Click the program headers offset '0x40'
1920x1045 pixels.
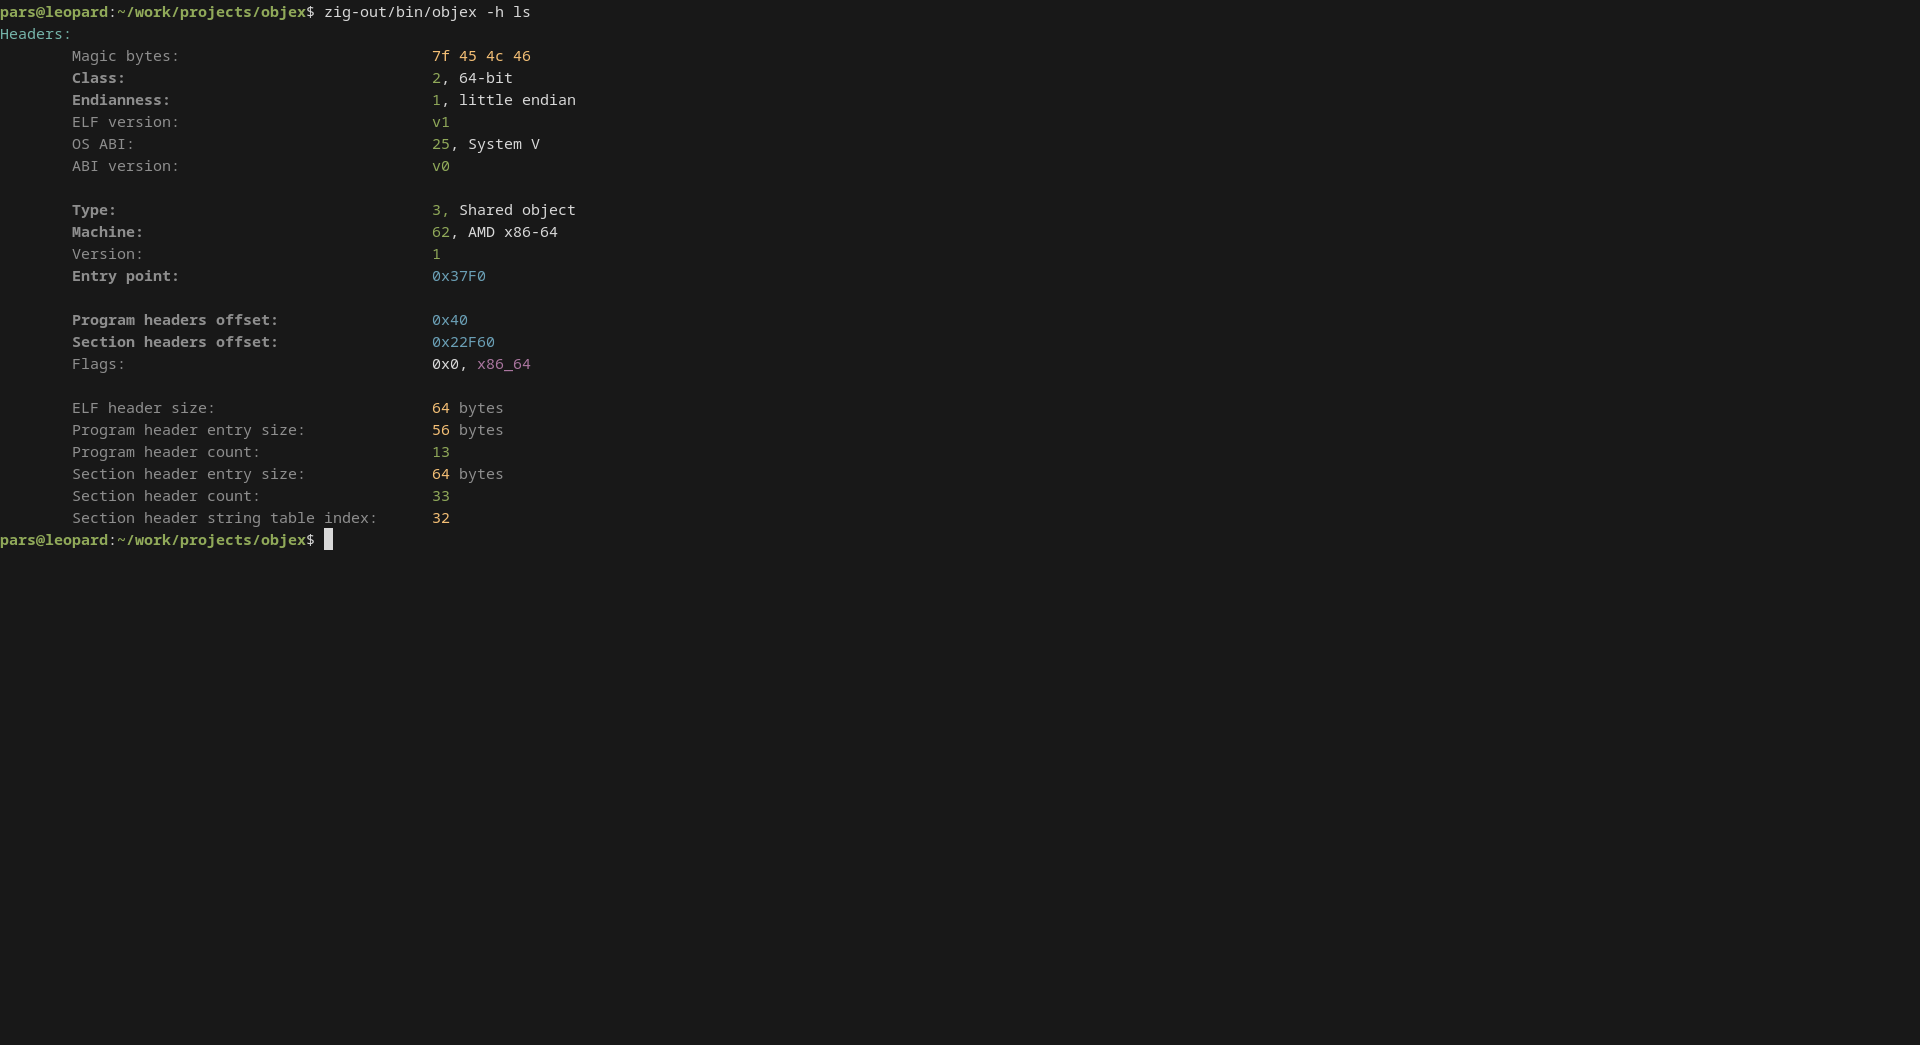[450, 320]
